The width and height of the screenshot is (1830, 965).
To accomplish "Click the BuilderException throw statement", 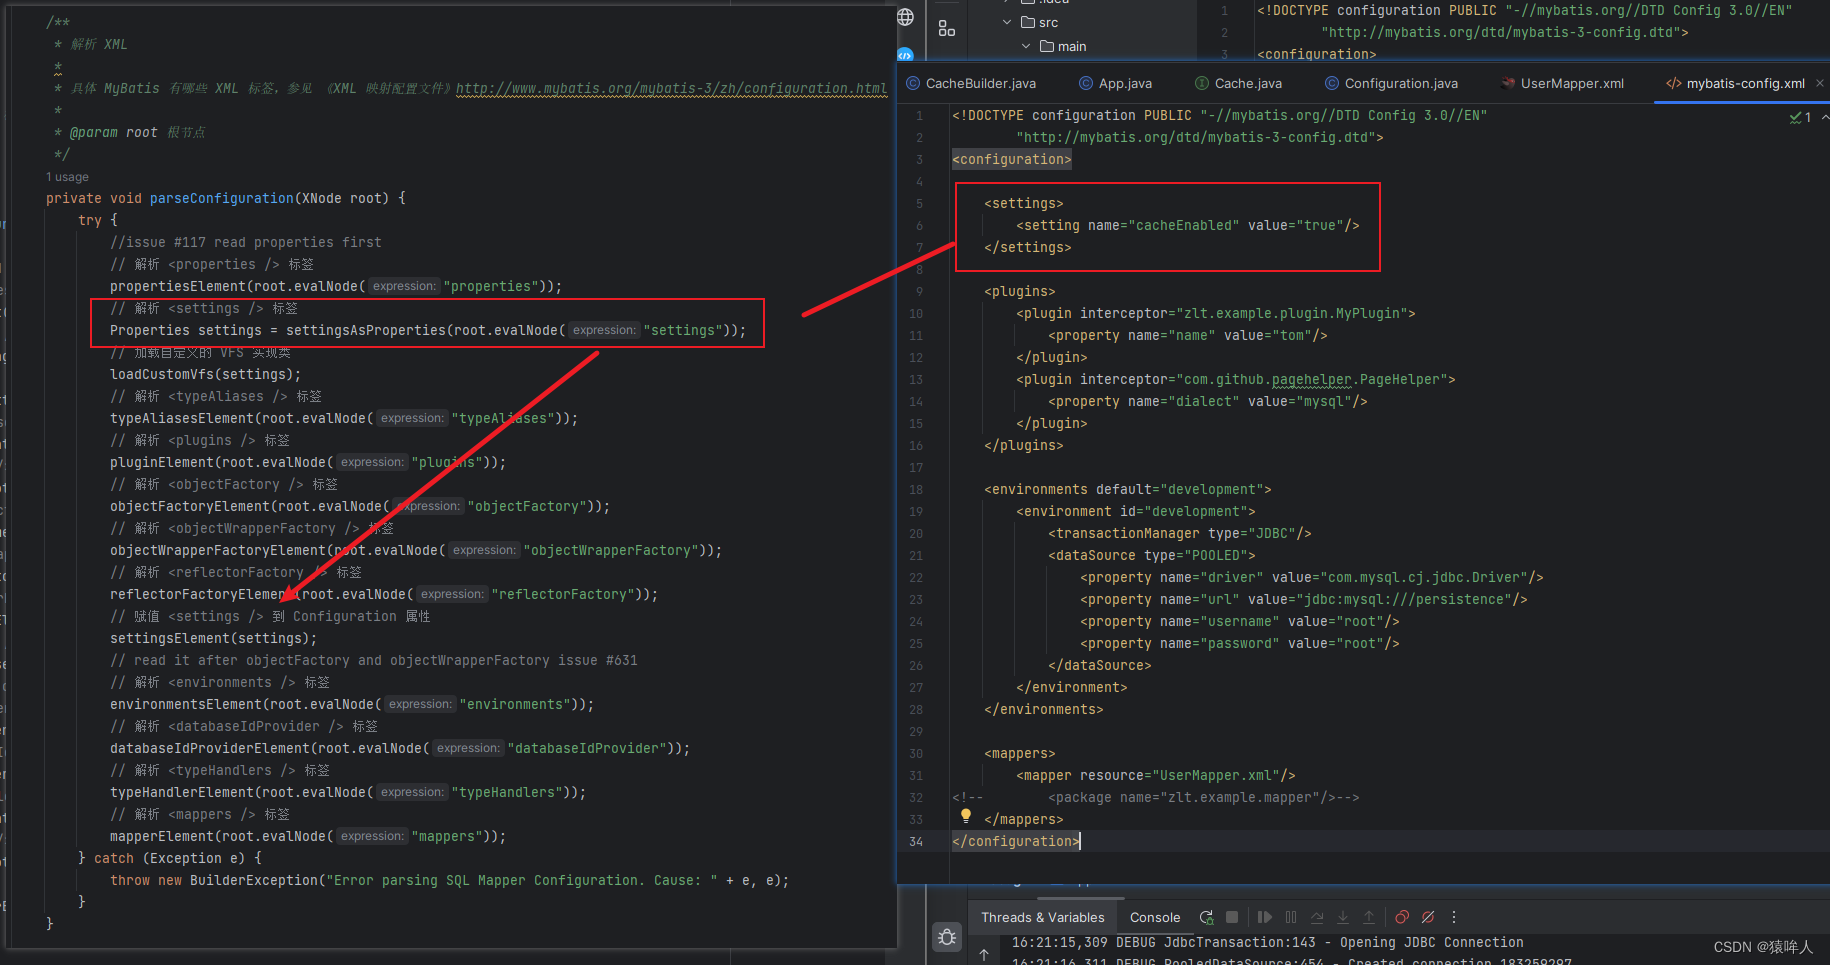I will click(x=449, y=880).
